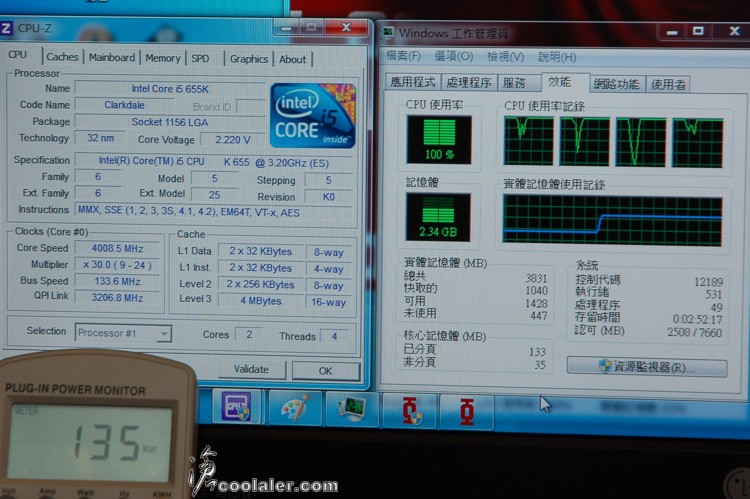Click the Name field 'Intel Core i5 655K'
This screenshot has width=750, height=499.
pos(170,89)
